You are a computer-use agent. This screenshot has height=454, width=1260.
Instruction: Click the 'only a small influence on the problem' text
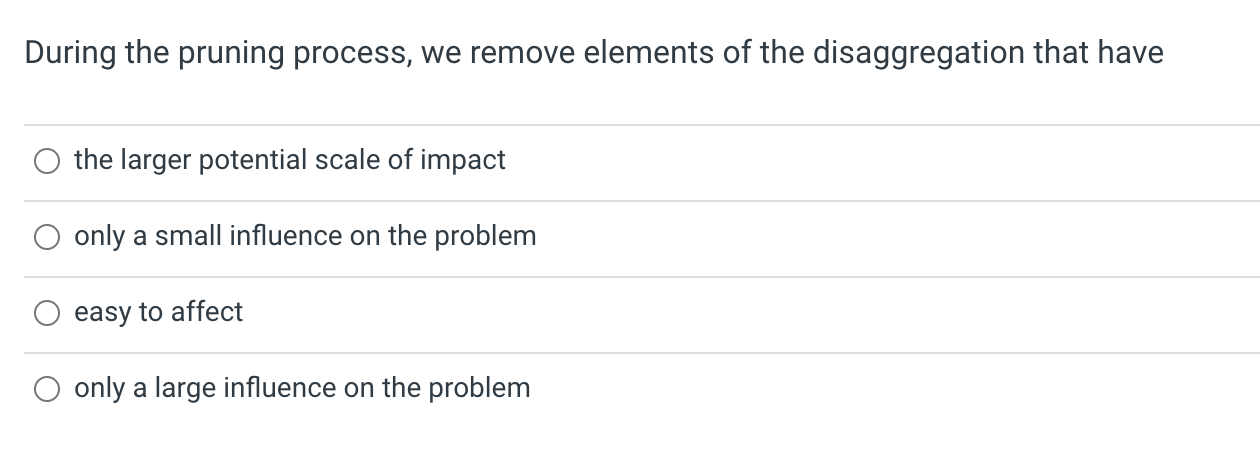[305, 236]
